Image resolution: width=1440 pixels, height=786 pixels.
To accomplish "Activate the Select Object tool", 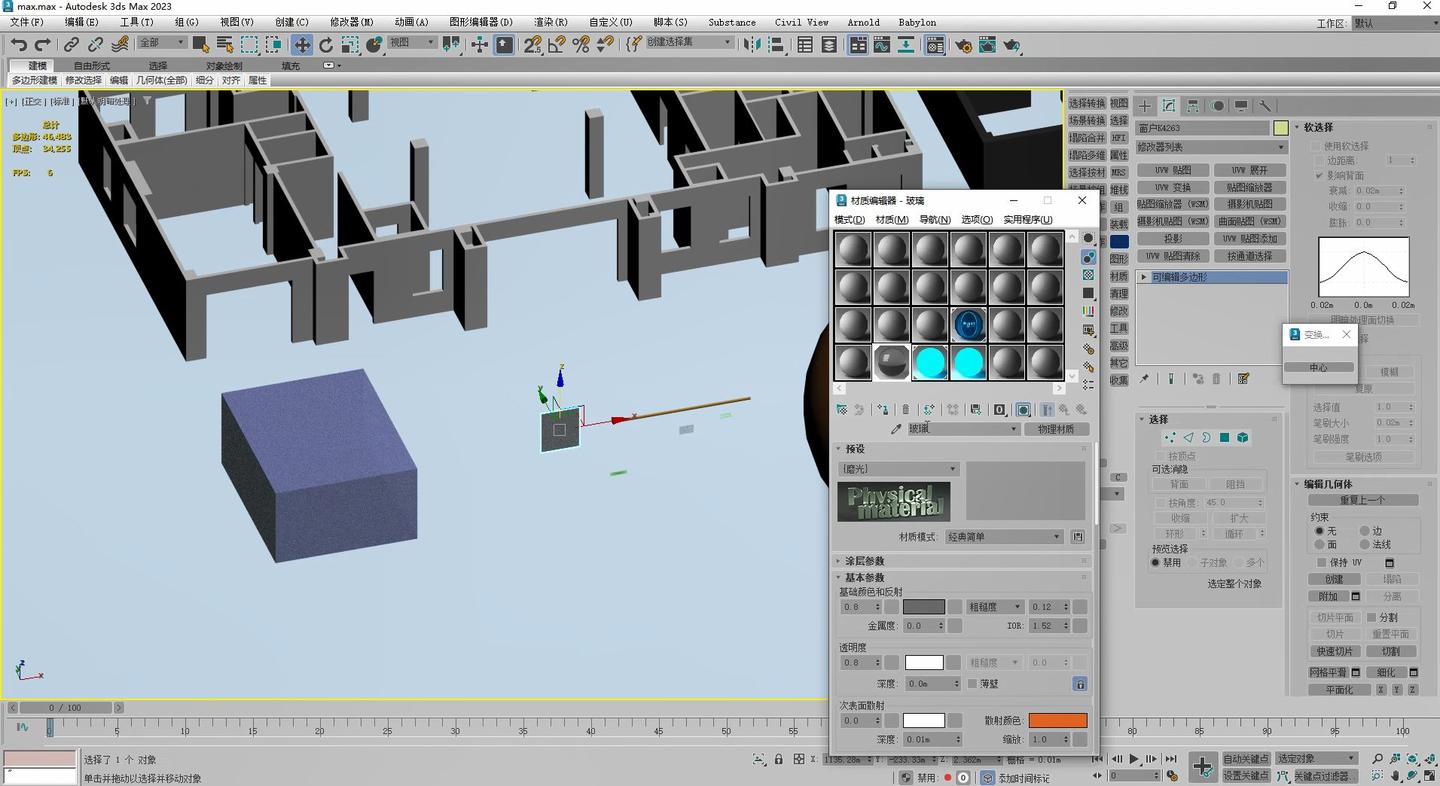I will 201,44.
